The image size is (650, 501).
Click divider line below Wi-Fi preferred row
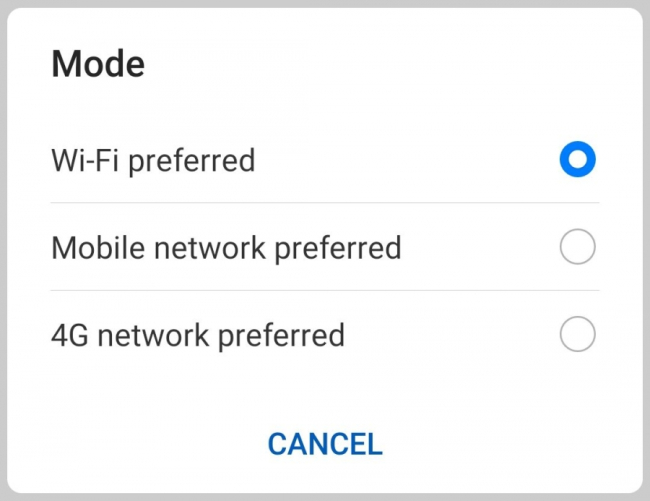pyautogui.click(x=325, y=203)
